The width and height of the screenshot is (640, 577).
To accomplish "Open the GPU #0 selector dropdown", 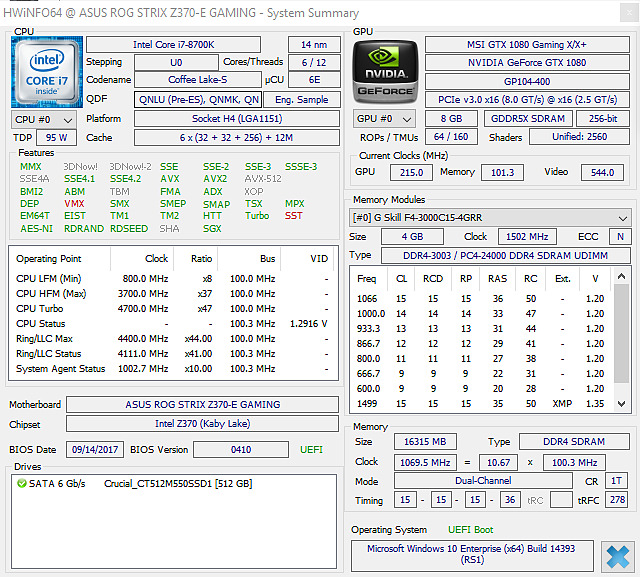I will pyautogui.click(x=384, y=119).
